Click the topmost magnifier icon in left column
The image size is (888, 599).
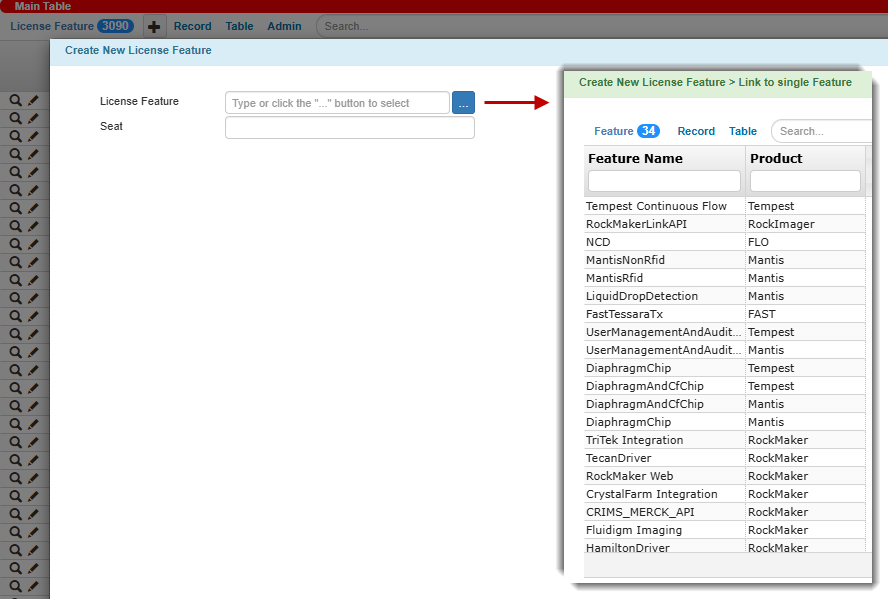pyautogui.click(x=16, y=101)
